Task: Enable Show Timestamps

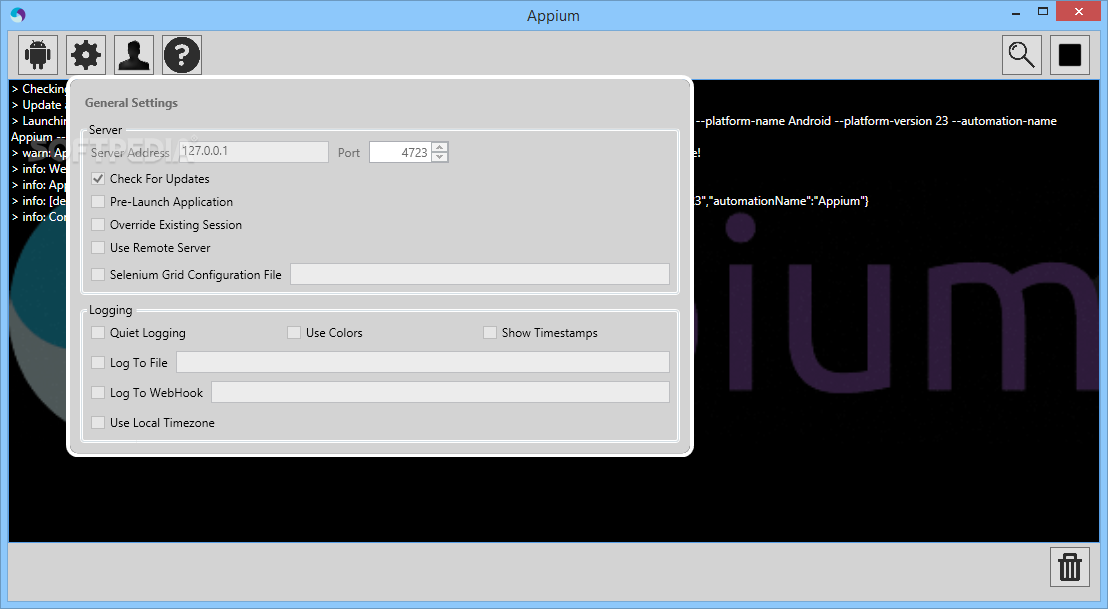Action: [490, 332]
